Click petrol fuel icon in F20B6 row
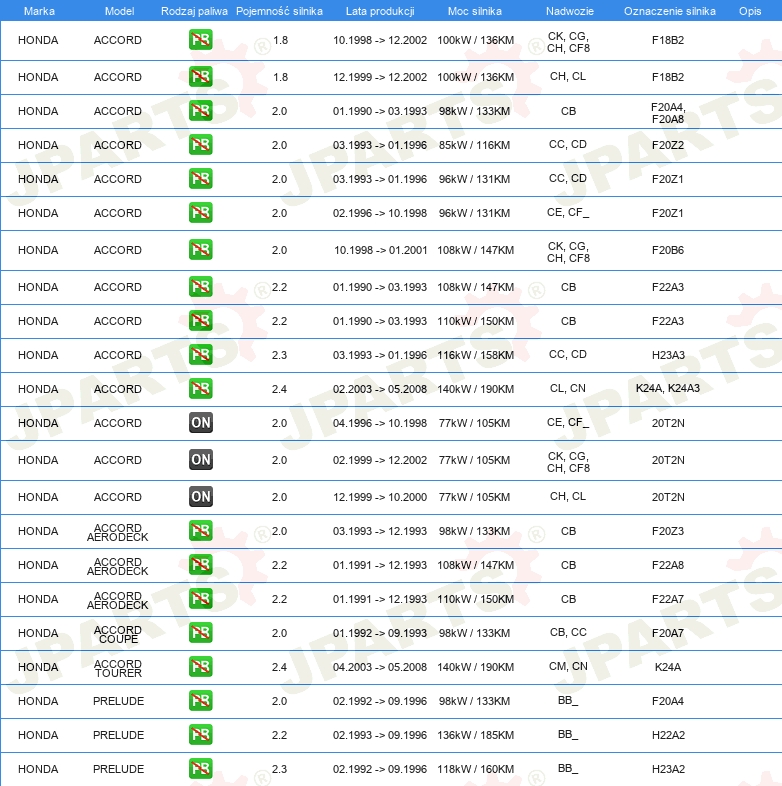 click(201, 250)
